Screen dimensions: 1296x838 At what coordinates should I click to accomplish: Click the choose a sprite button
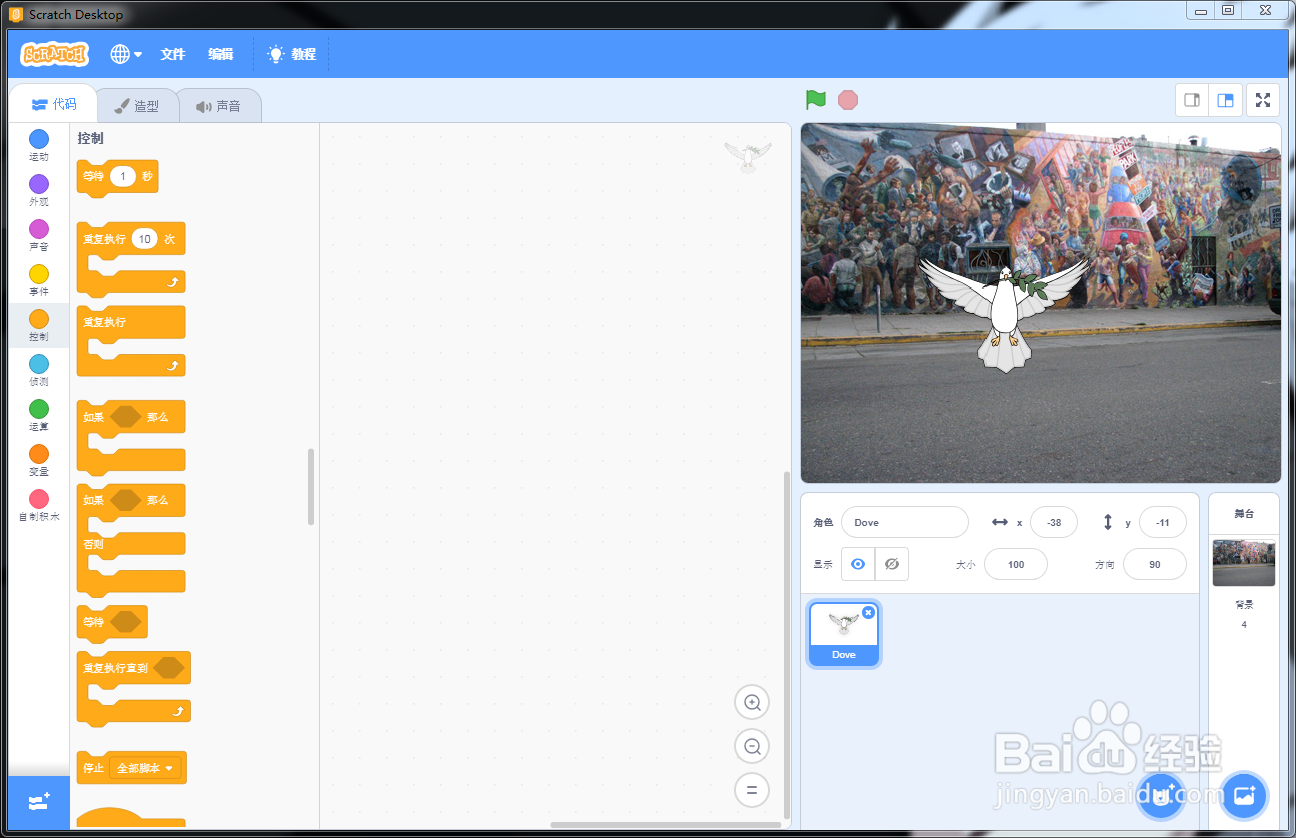click(1160, 796)
